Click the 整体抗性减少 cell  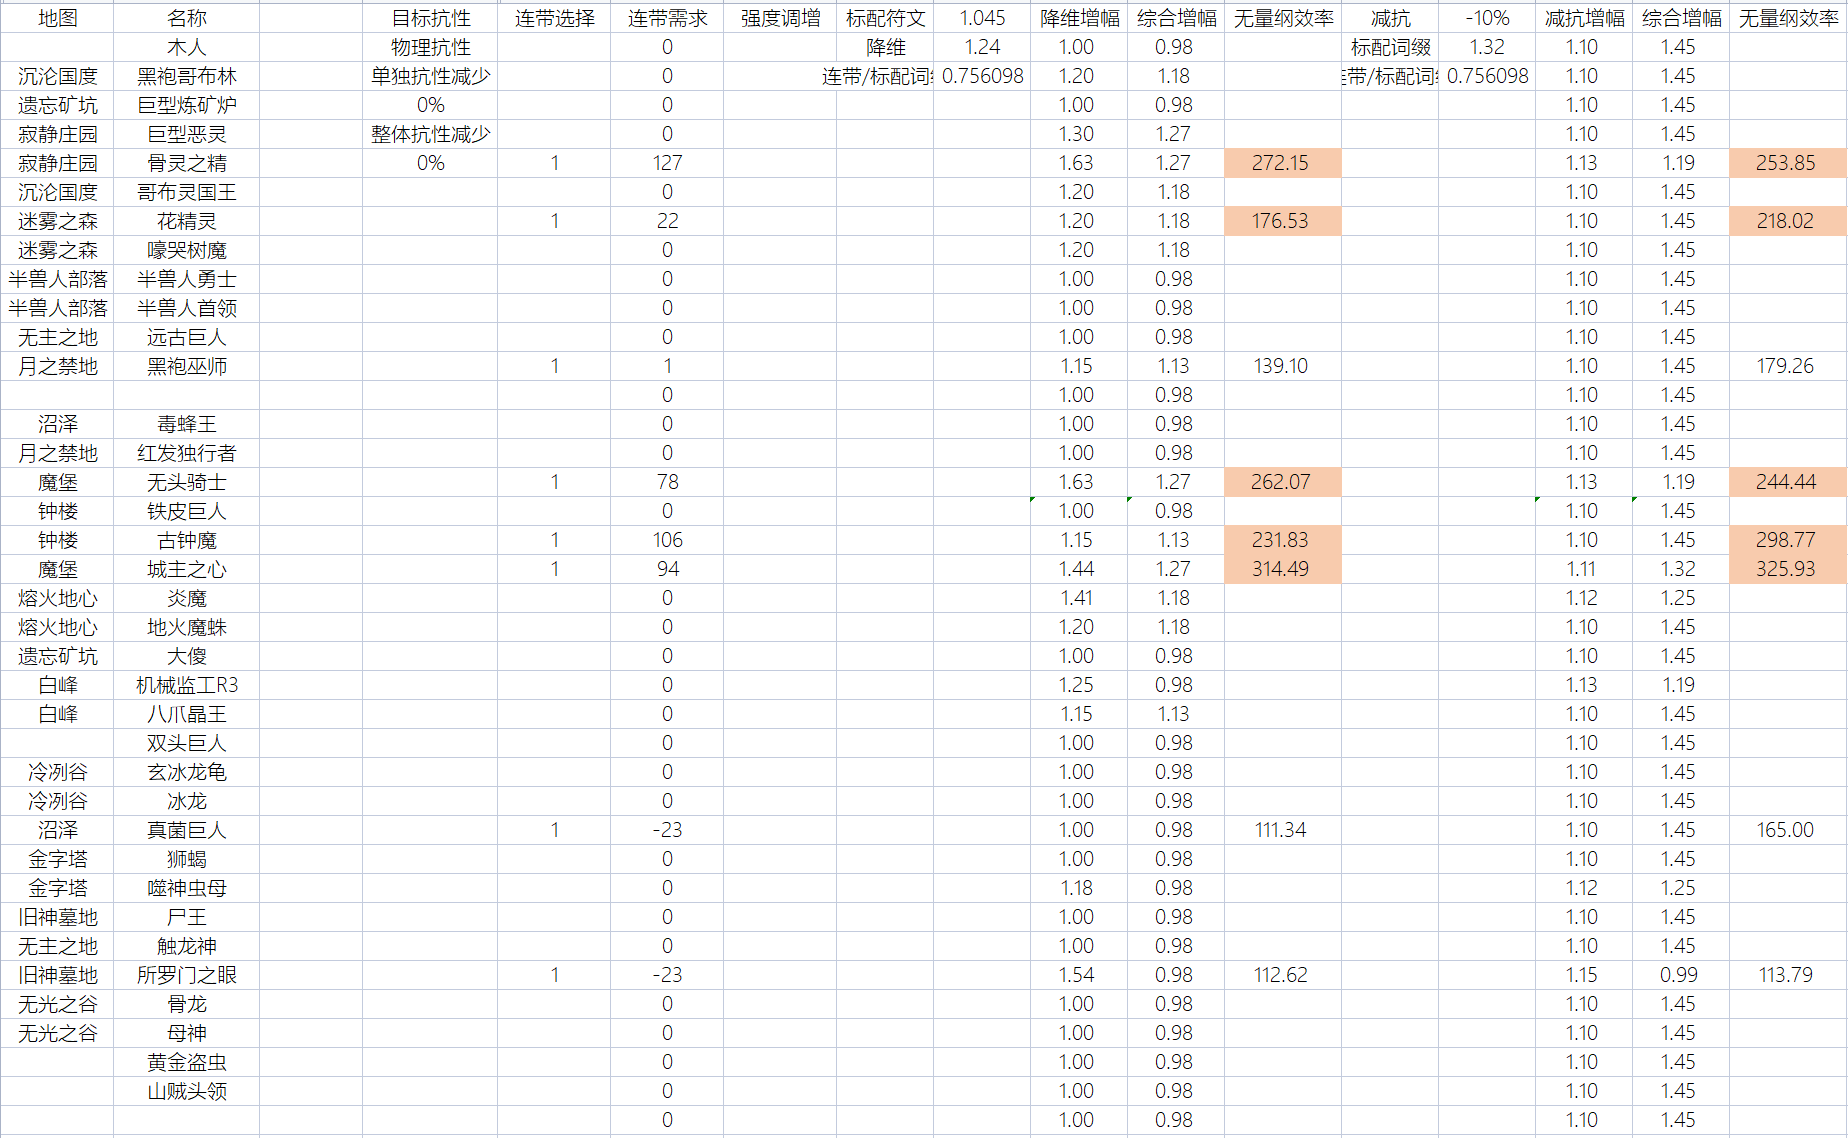tap(430, 134)
